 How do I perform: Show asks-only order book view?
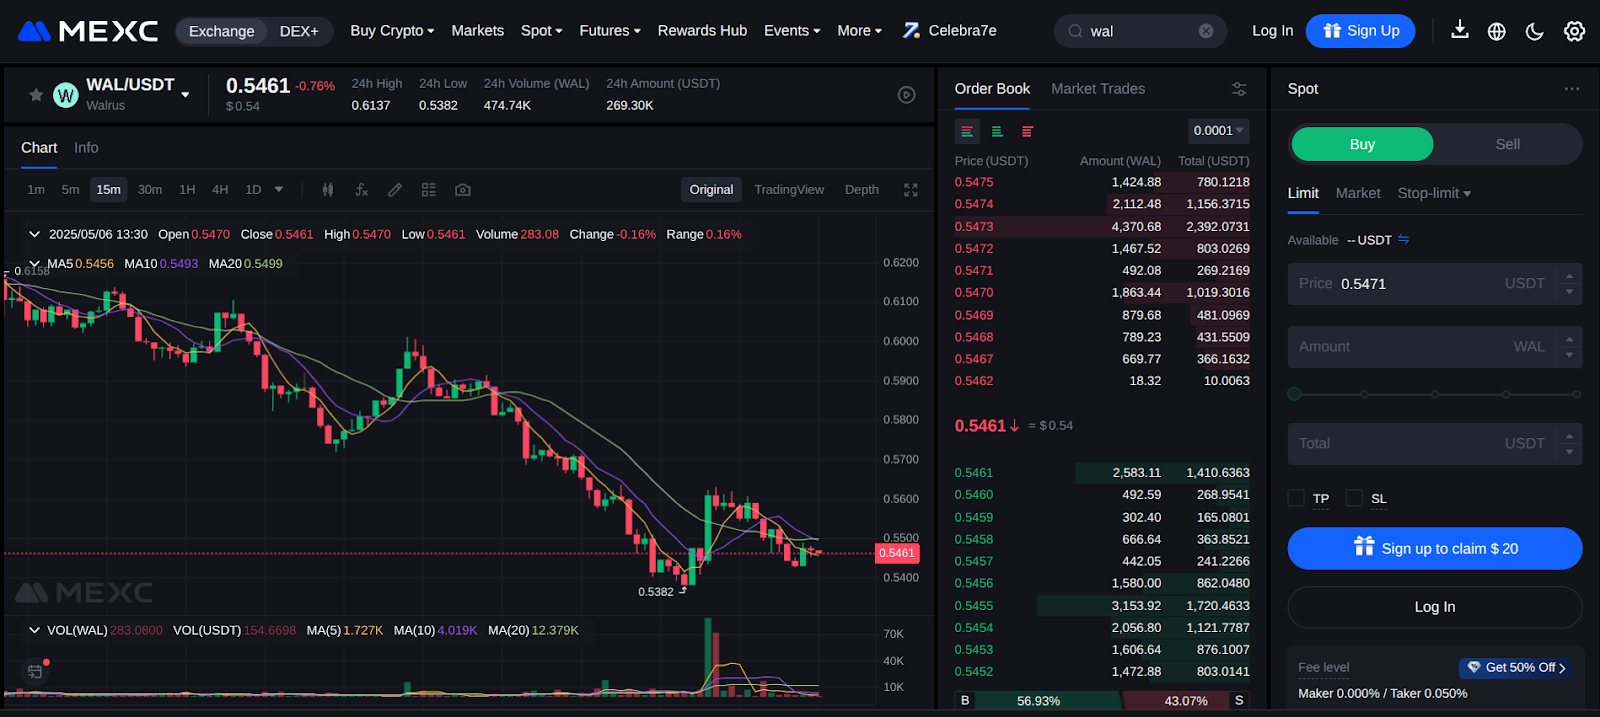pyautogui.click(x=1027, y=131)
